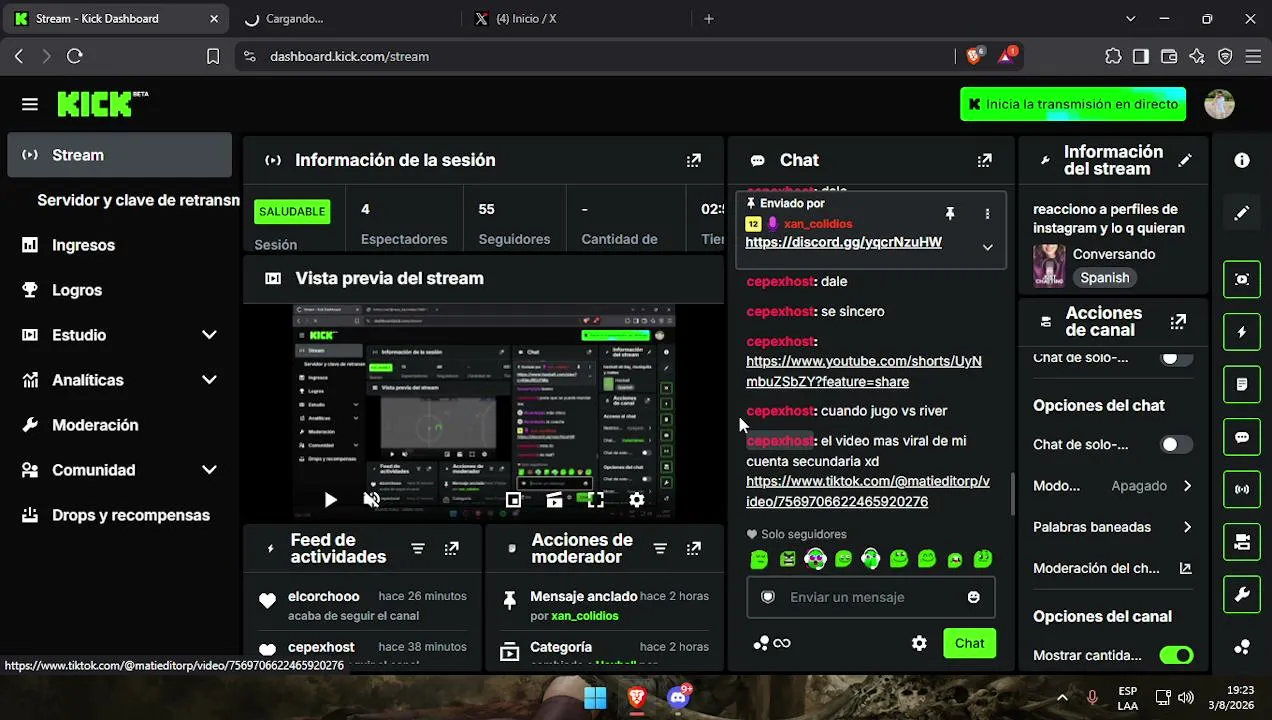Pop out Acciones de moderador panel
This screenshot has height=720, width=1272.
click(693, 549)
